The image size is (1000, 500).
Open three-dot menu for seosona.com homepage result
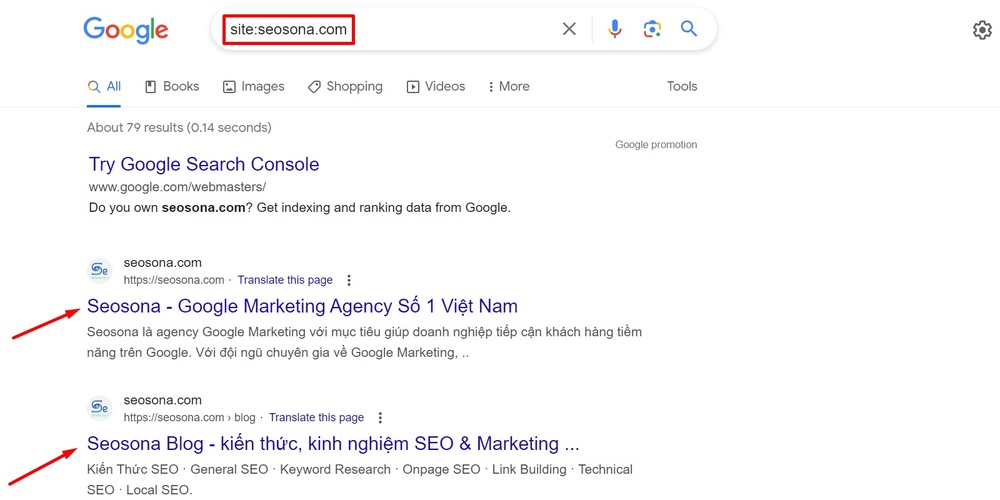[x=349, y=280]
